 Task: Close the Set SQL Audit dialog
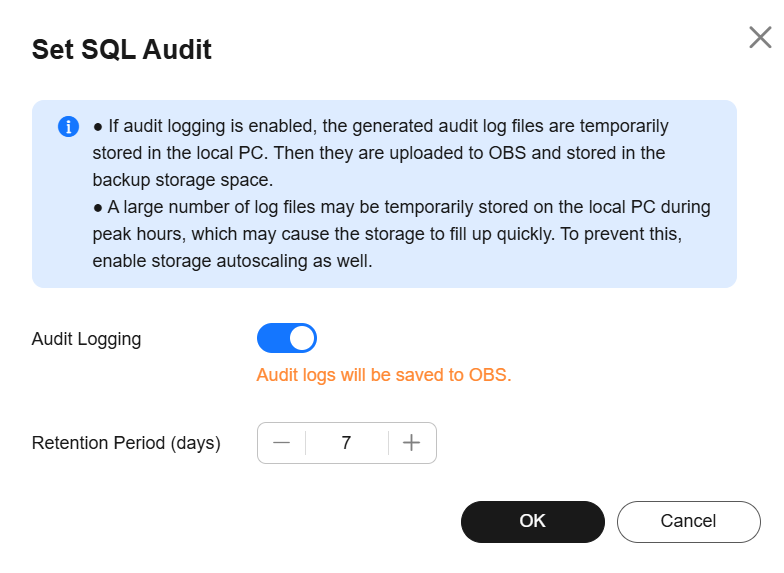coord(760,38)
